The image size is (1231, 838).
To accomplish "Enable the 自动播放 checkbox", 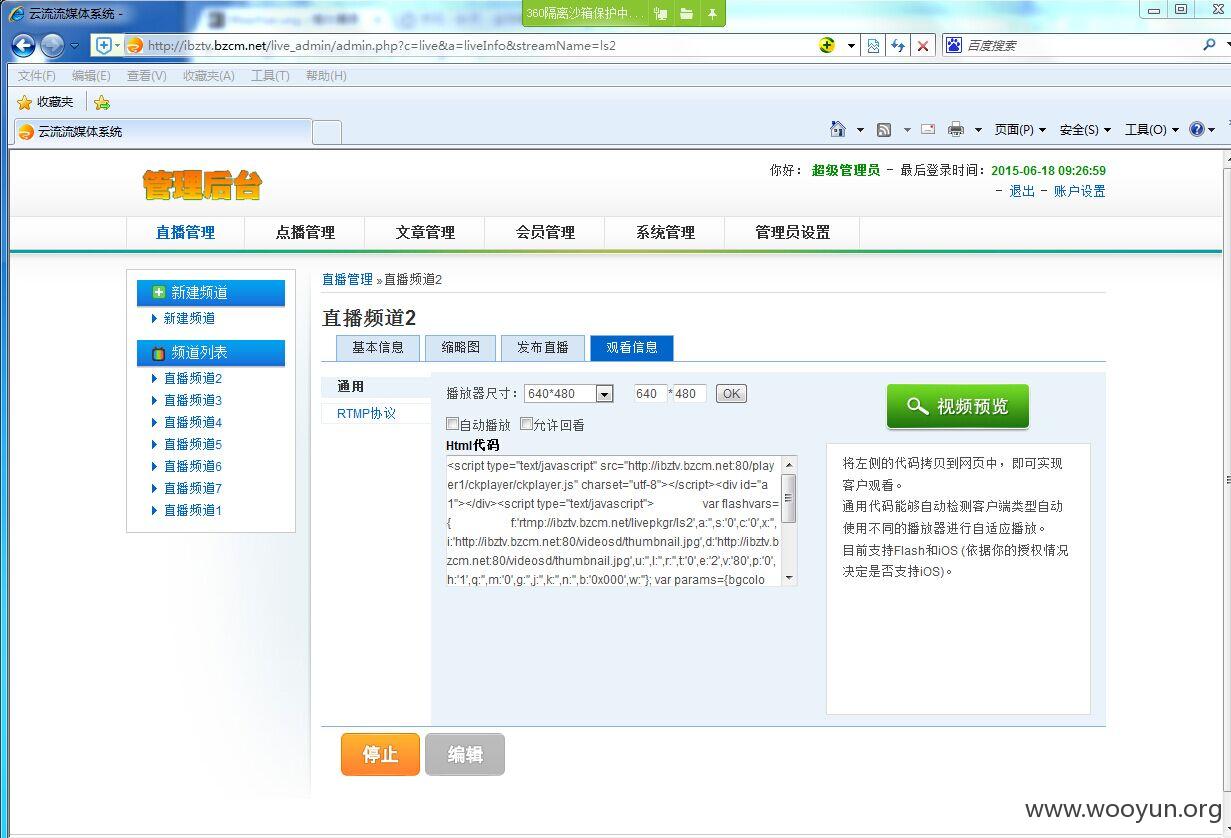I will pos(452,424).
